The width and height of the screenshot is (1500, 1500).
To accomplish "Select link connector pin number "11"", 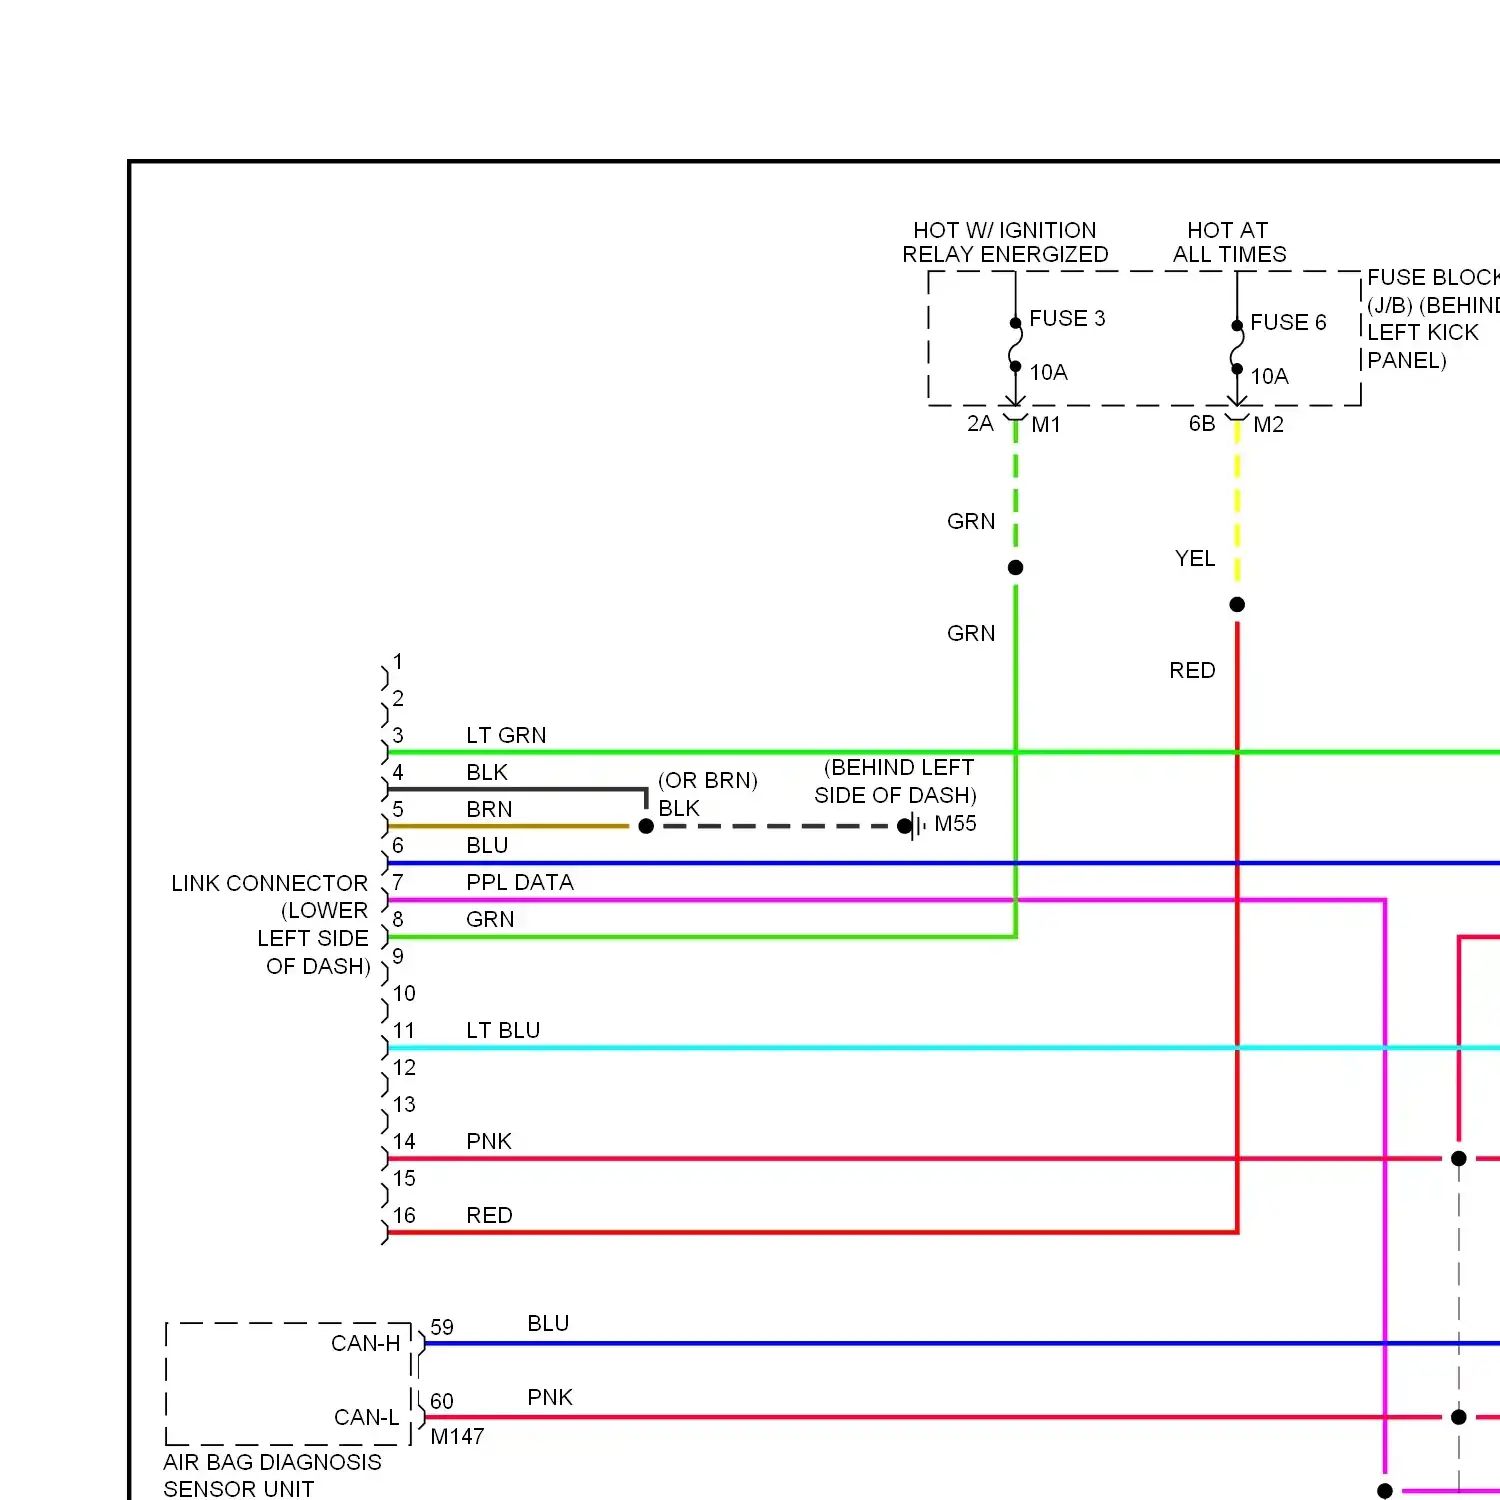I will pos(404,1030).
